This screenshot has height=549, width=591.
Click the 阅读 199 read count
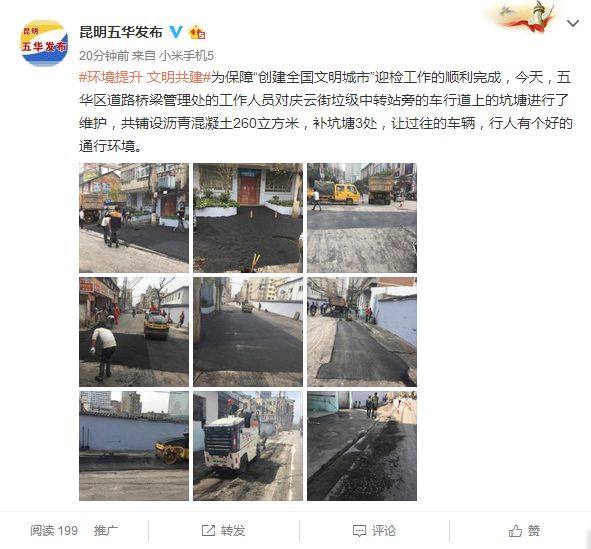pyautogui.click(x=54, y=531)
